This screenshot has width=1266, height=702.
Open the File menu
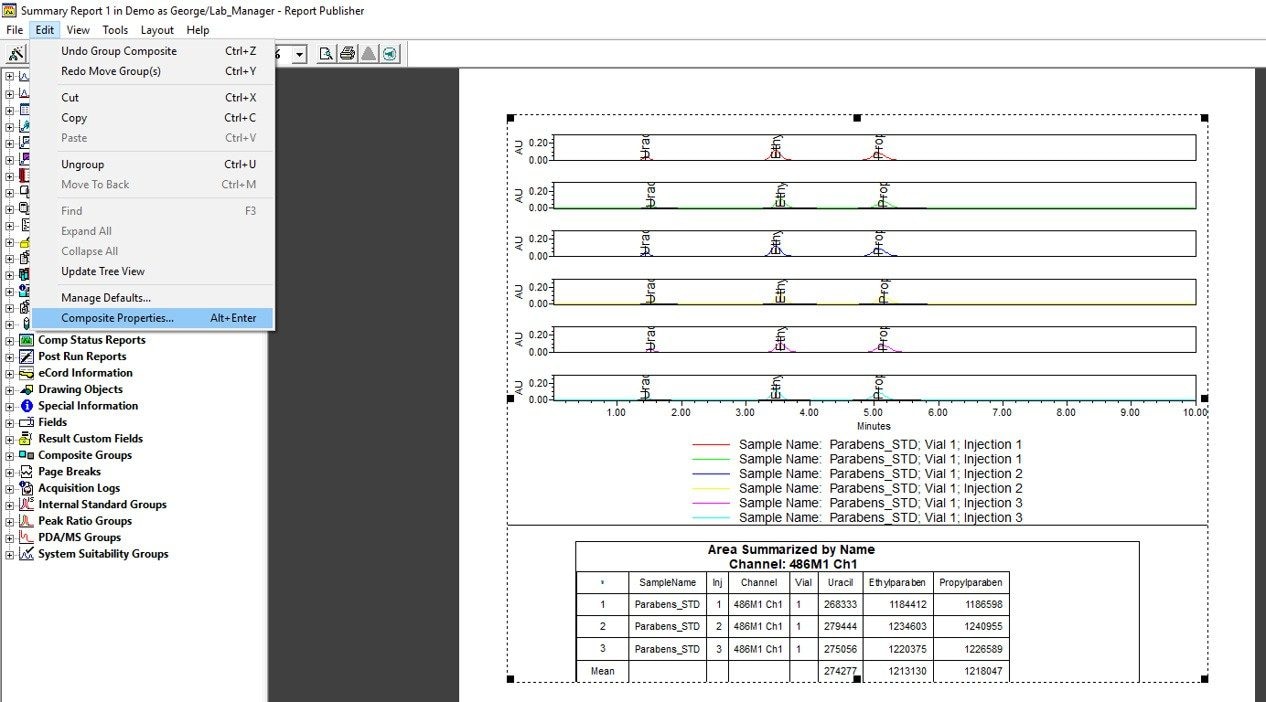pos(14,30)
